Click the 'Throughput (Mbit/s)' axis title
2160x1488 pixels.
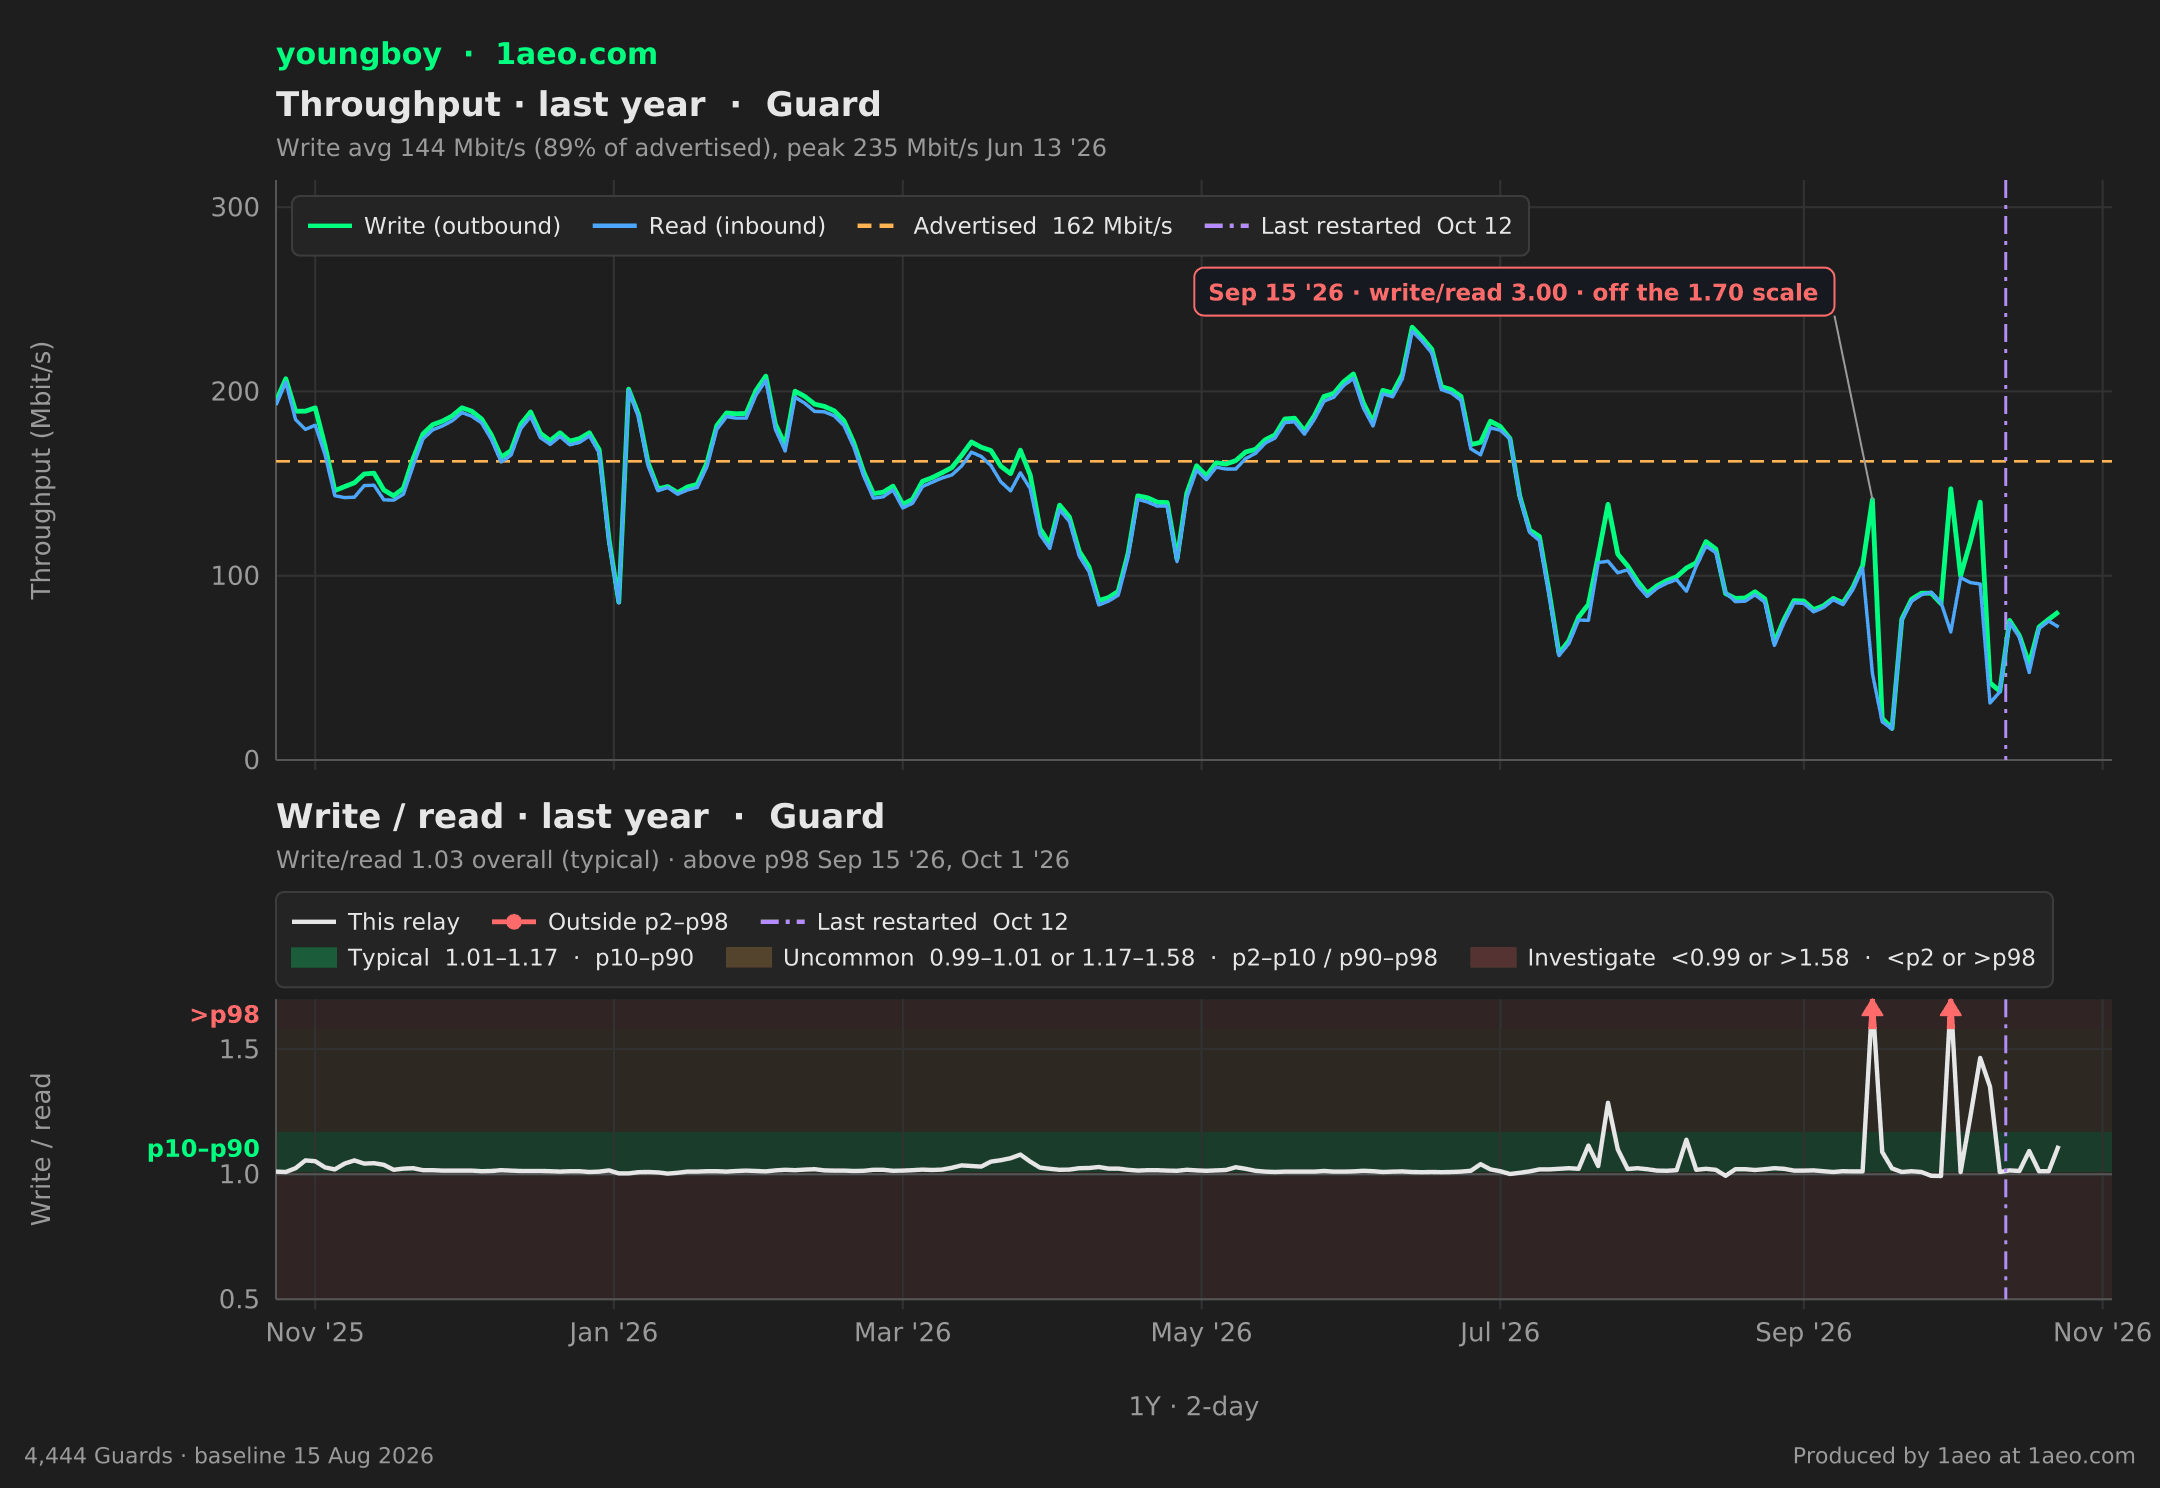point(41,470)
